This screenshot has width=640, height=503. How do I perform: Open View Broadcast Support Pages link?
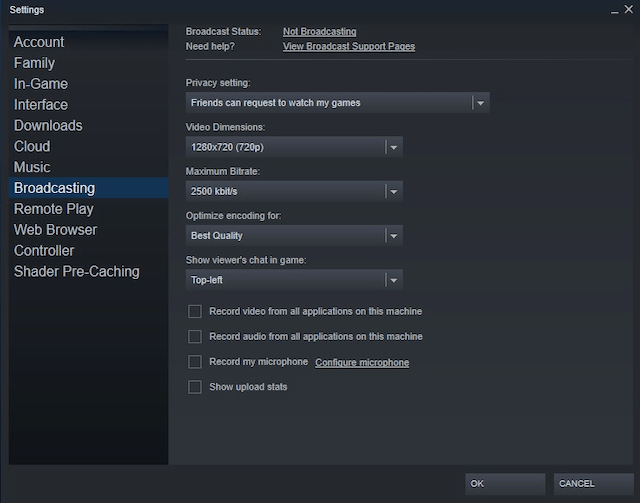(349, 46)
